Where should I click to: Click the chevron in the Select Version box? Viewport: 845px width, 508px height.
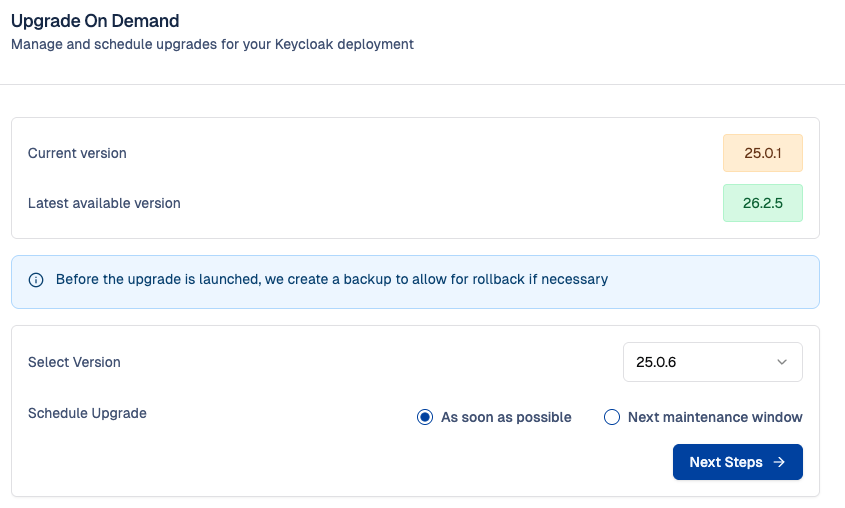(782, 362)
